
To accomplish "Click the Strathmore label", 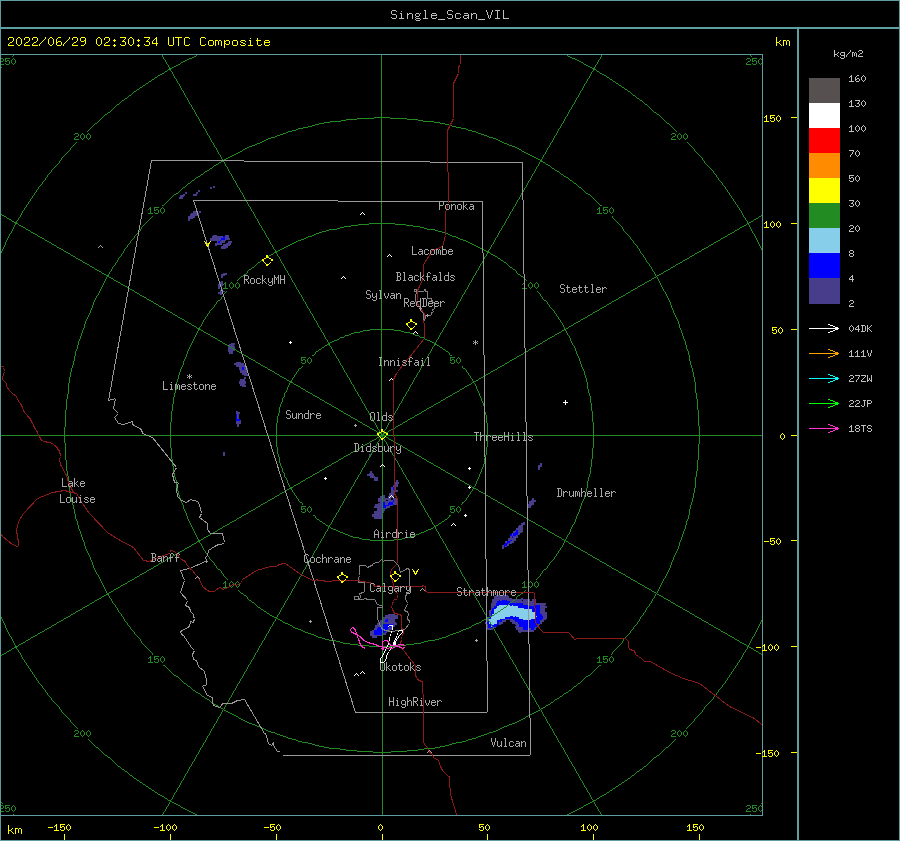I will point(486,592).
